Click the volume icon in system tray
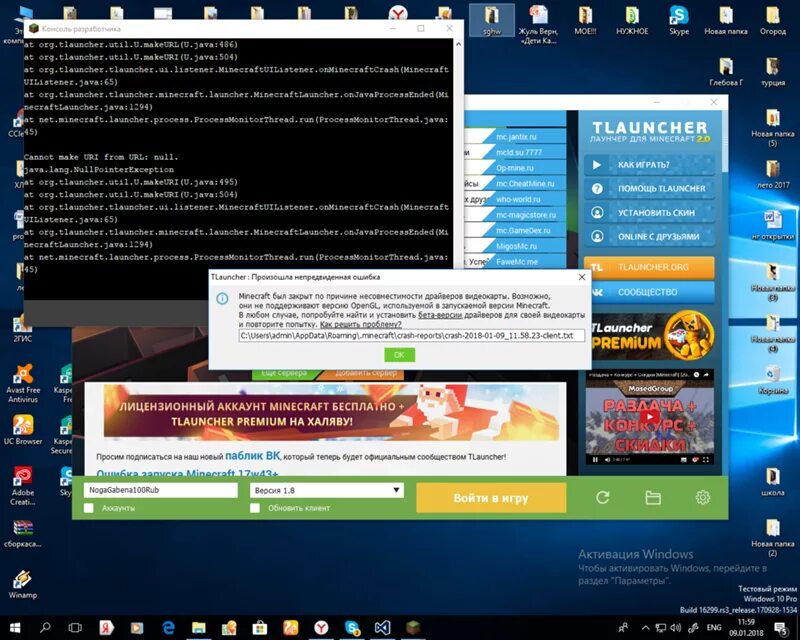800x640 pixels. pos(676,628)
